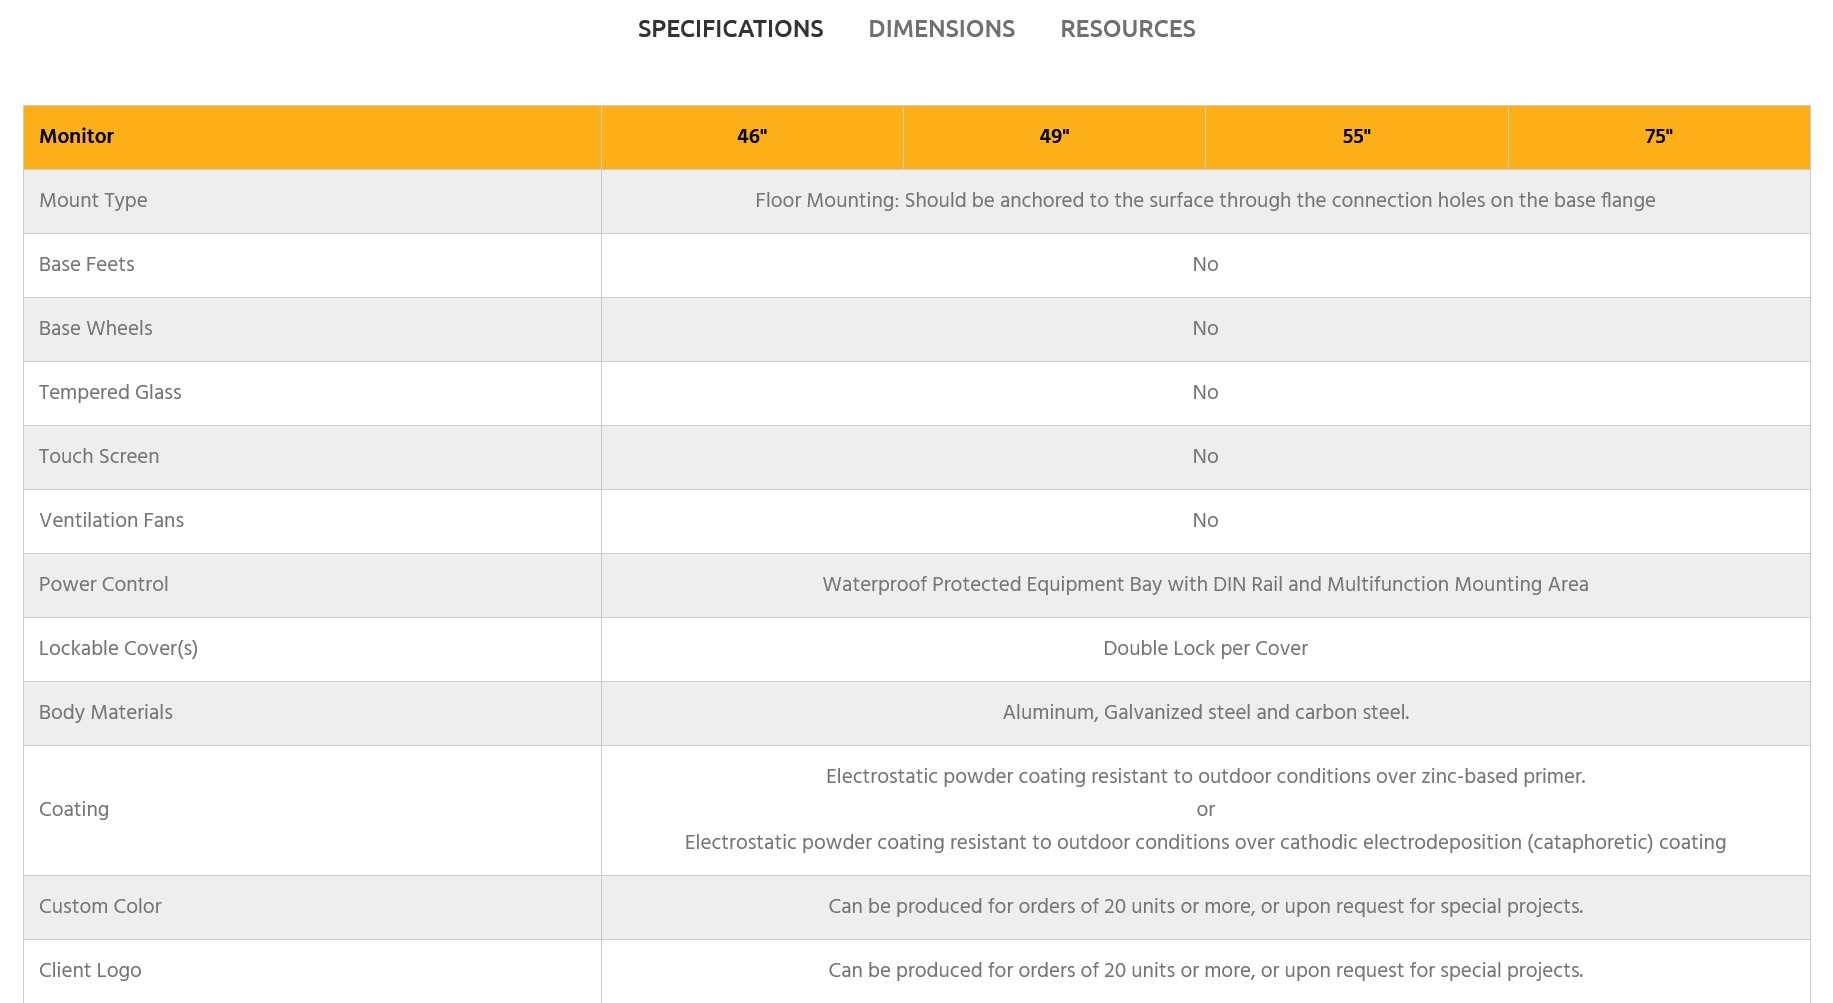Click the Tempered Glass row label
The height and width of the screenshot is (1003, 1833).
tap(110, 393)
